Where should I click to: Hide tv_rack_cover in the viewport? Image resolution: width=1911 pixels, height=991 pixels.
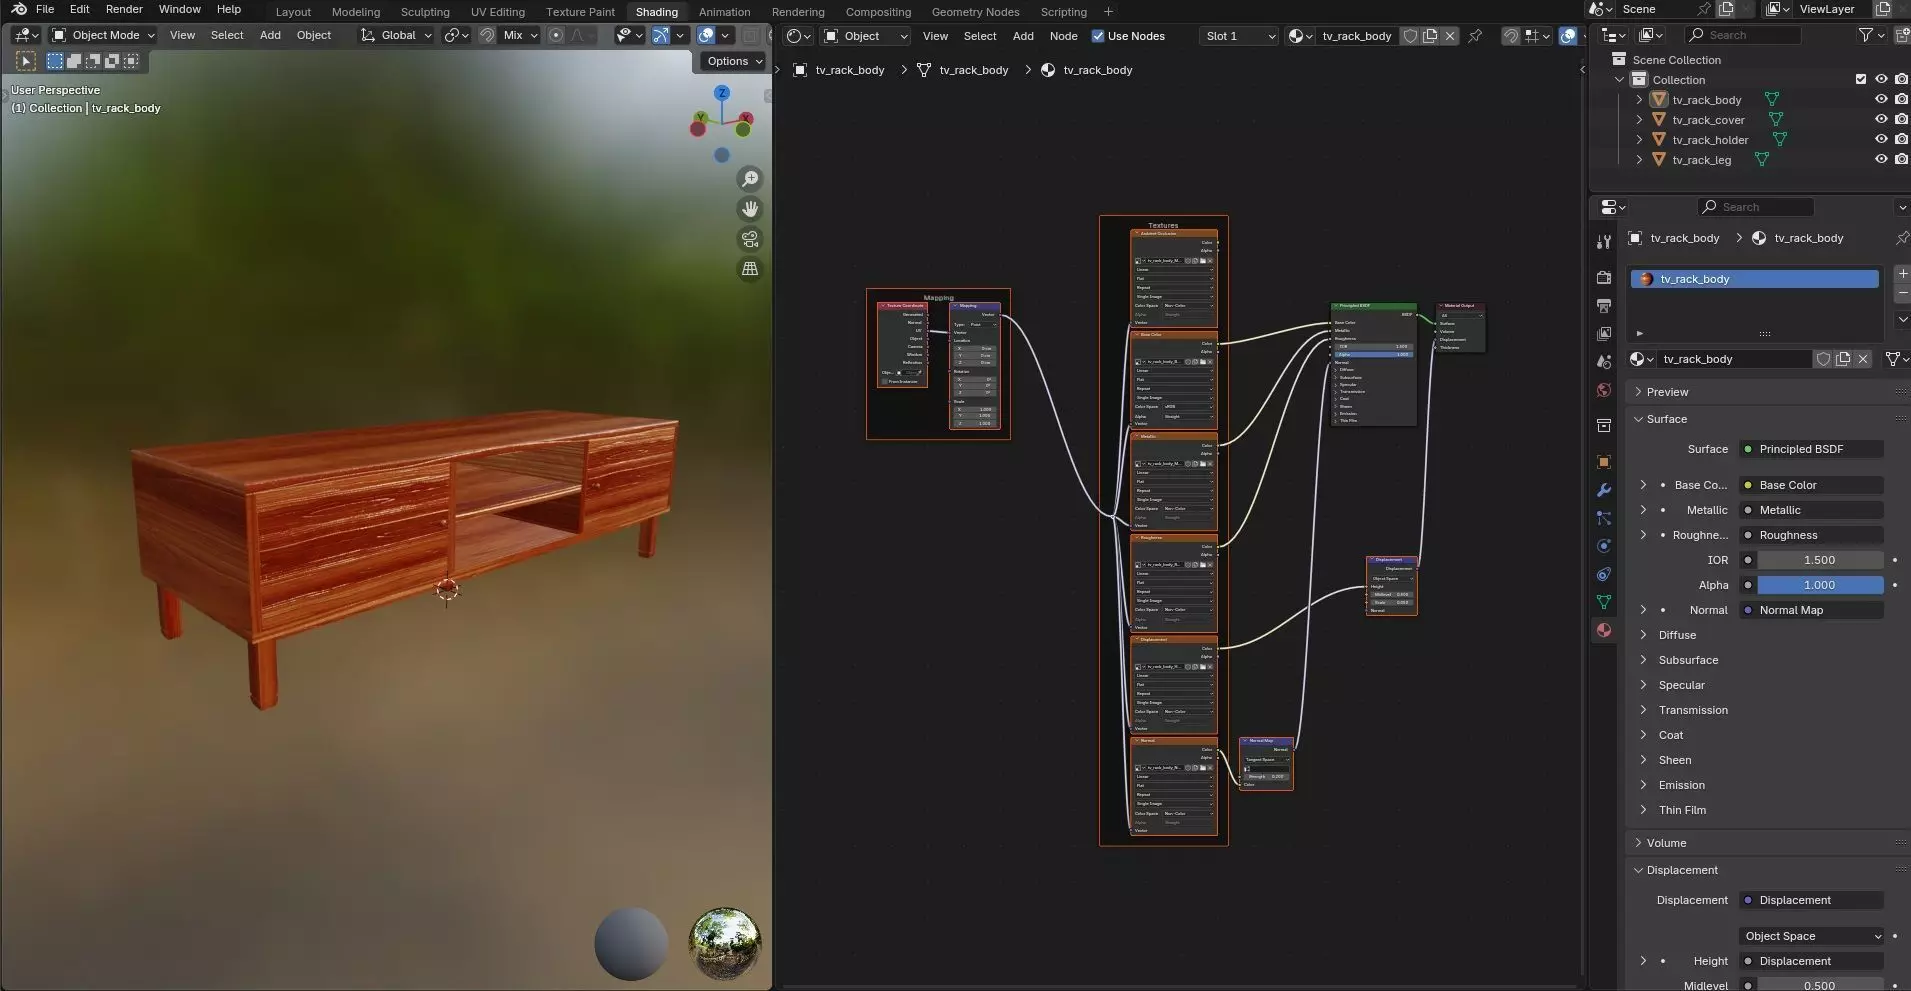pyautogui.click(x=1880, y=120)
